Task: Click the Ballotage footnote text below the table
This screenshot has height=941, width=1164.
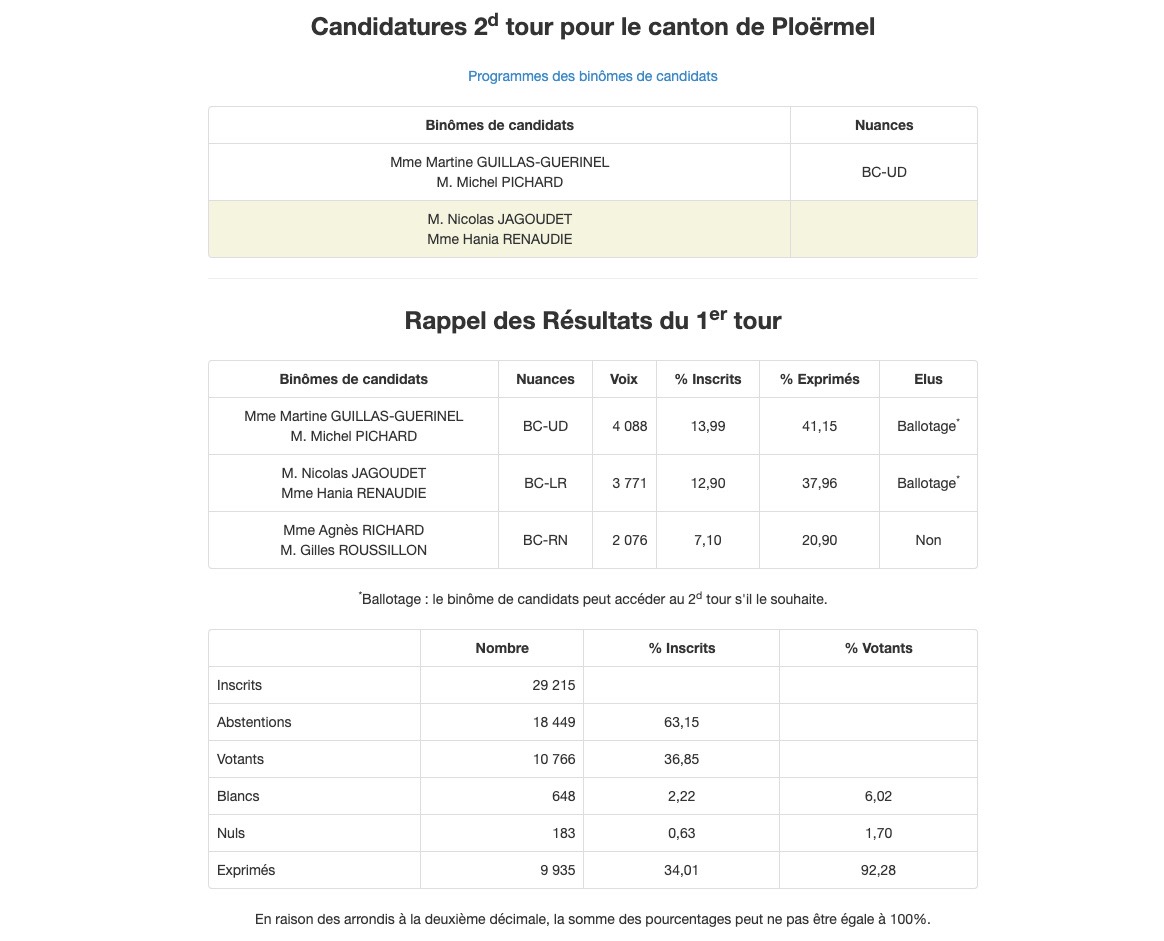Action: [592, 599]
